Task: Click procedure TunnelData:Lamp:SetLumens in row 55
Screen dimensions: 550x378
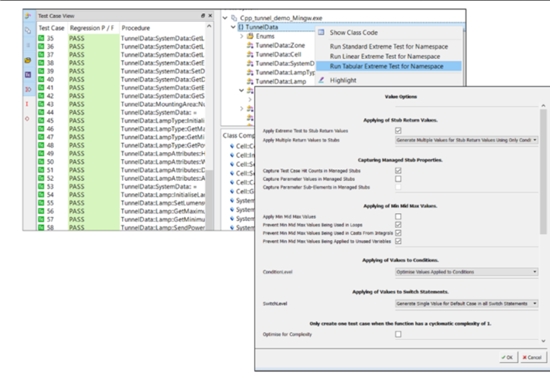Action: [x=163, y=203]
